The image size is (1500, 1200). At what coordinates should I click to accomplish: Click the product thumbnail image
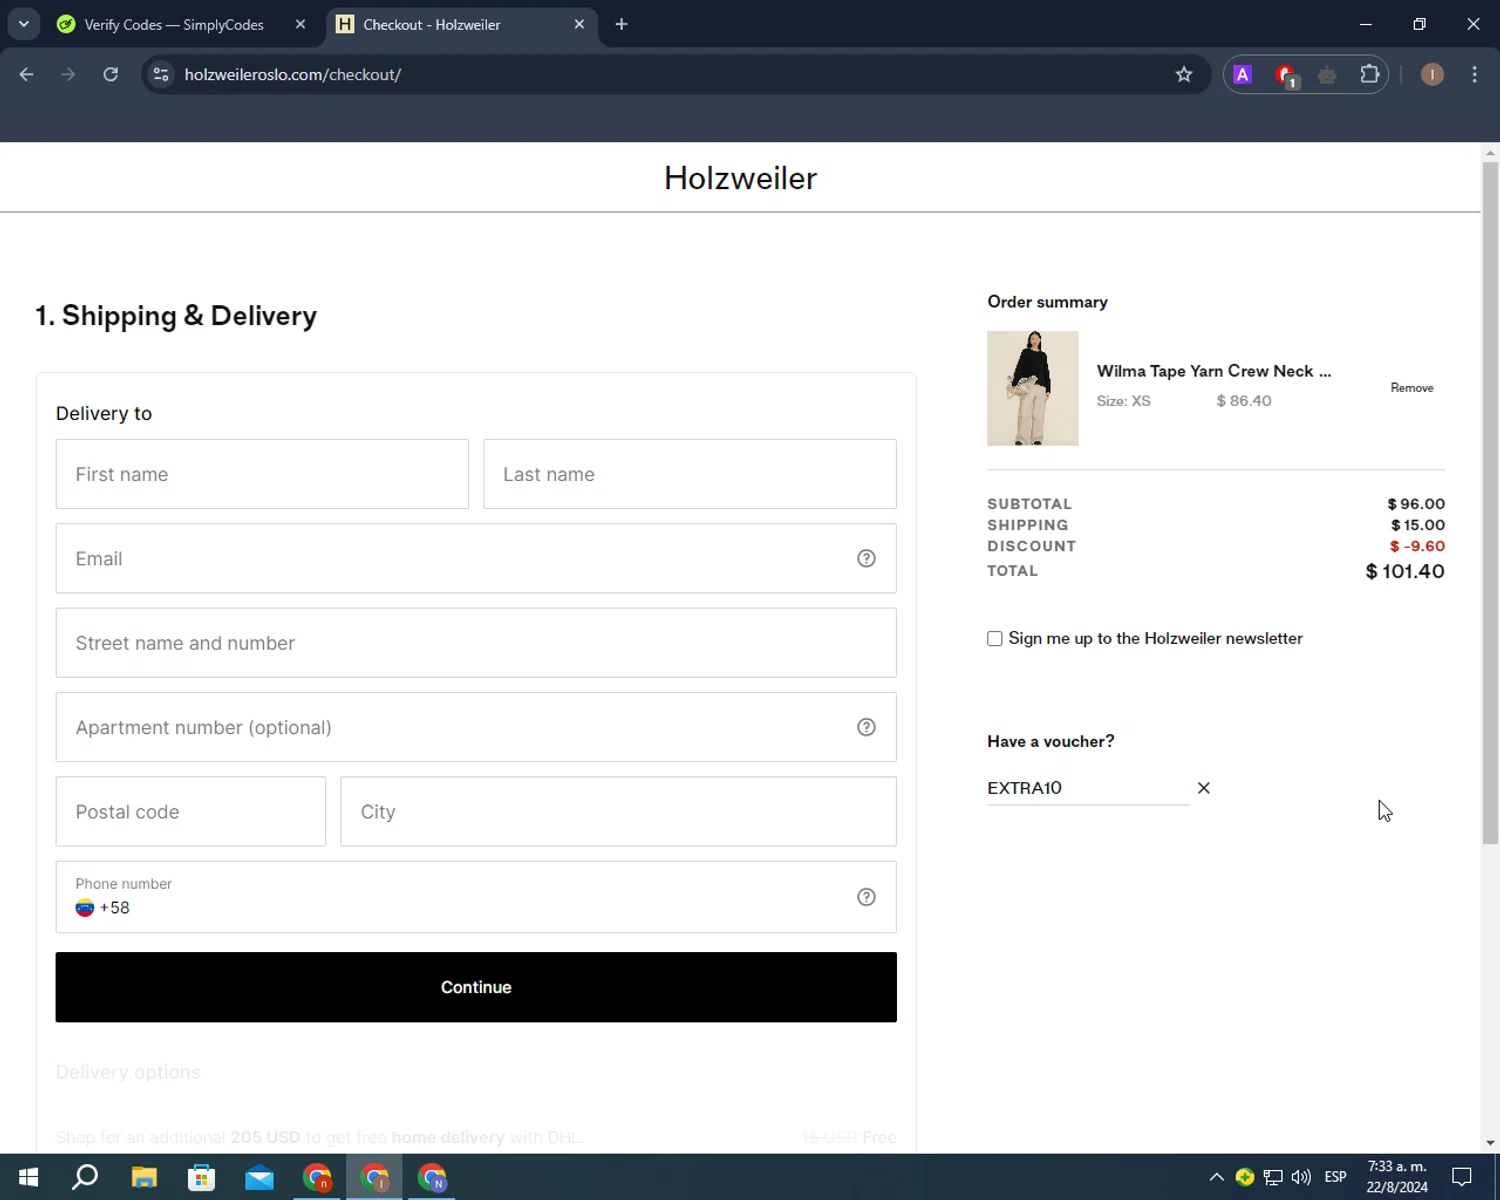1033,388
